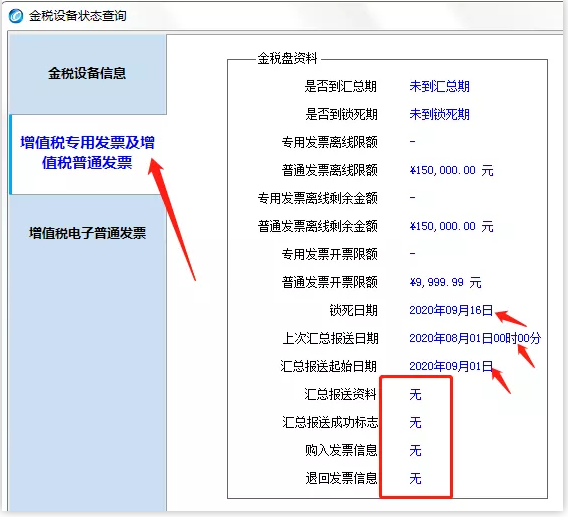This screenshot has width=568, height=517.
Task: Click the 上次汇总报送日期 value 2020年08月01日00时00分
Action: click(x=475, y=338)
